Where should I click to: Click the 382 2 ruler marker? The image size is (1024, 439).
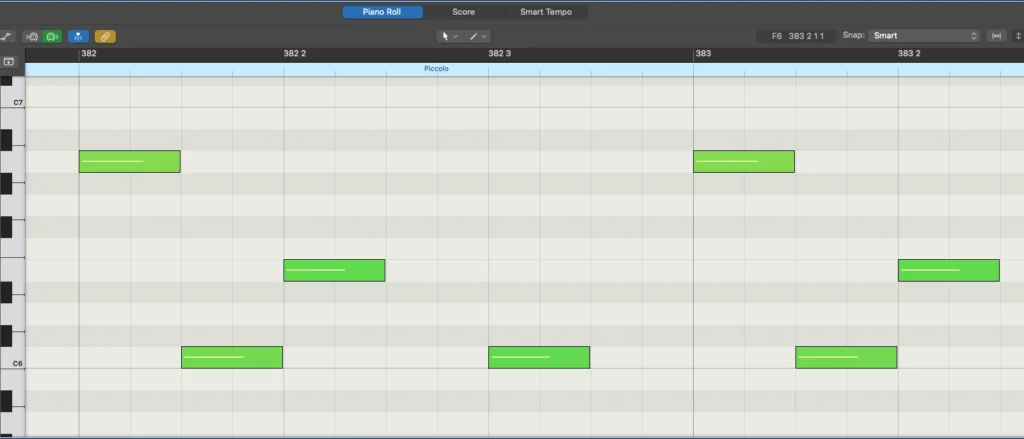click(x=295, y=54)
